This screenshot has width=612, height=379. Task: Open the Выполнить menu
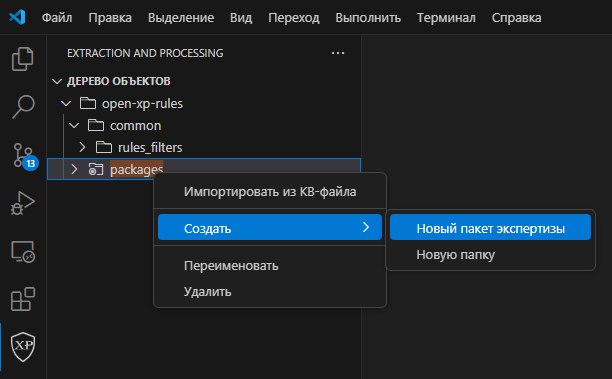click(368, 18)
